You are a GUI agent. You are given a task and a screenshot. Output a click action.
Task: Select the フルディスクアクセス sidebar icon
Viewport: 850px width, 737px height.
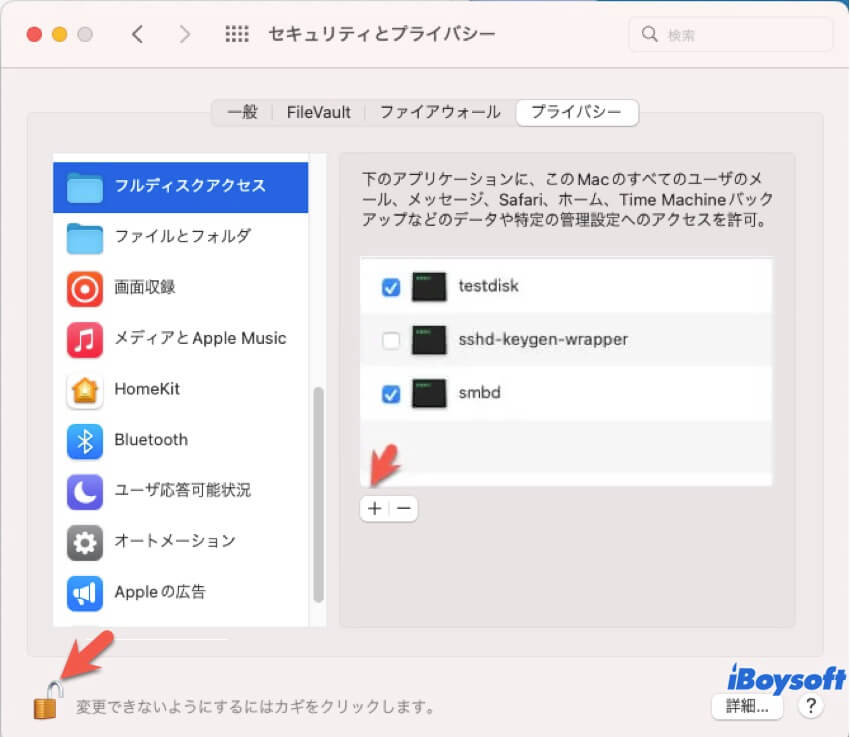(84, 185)
